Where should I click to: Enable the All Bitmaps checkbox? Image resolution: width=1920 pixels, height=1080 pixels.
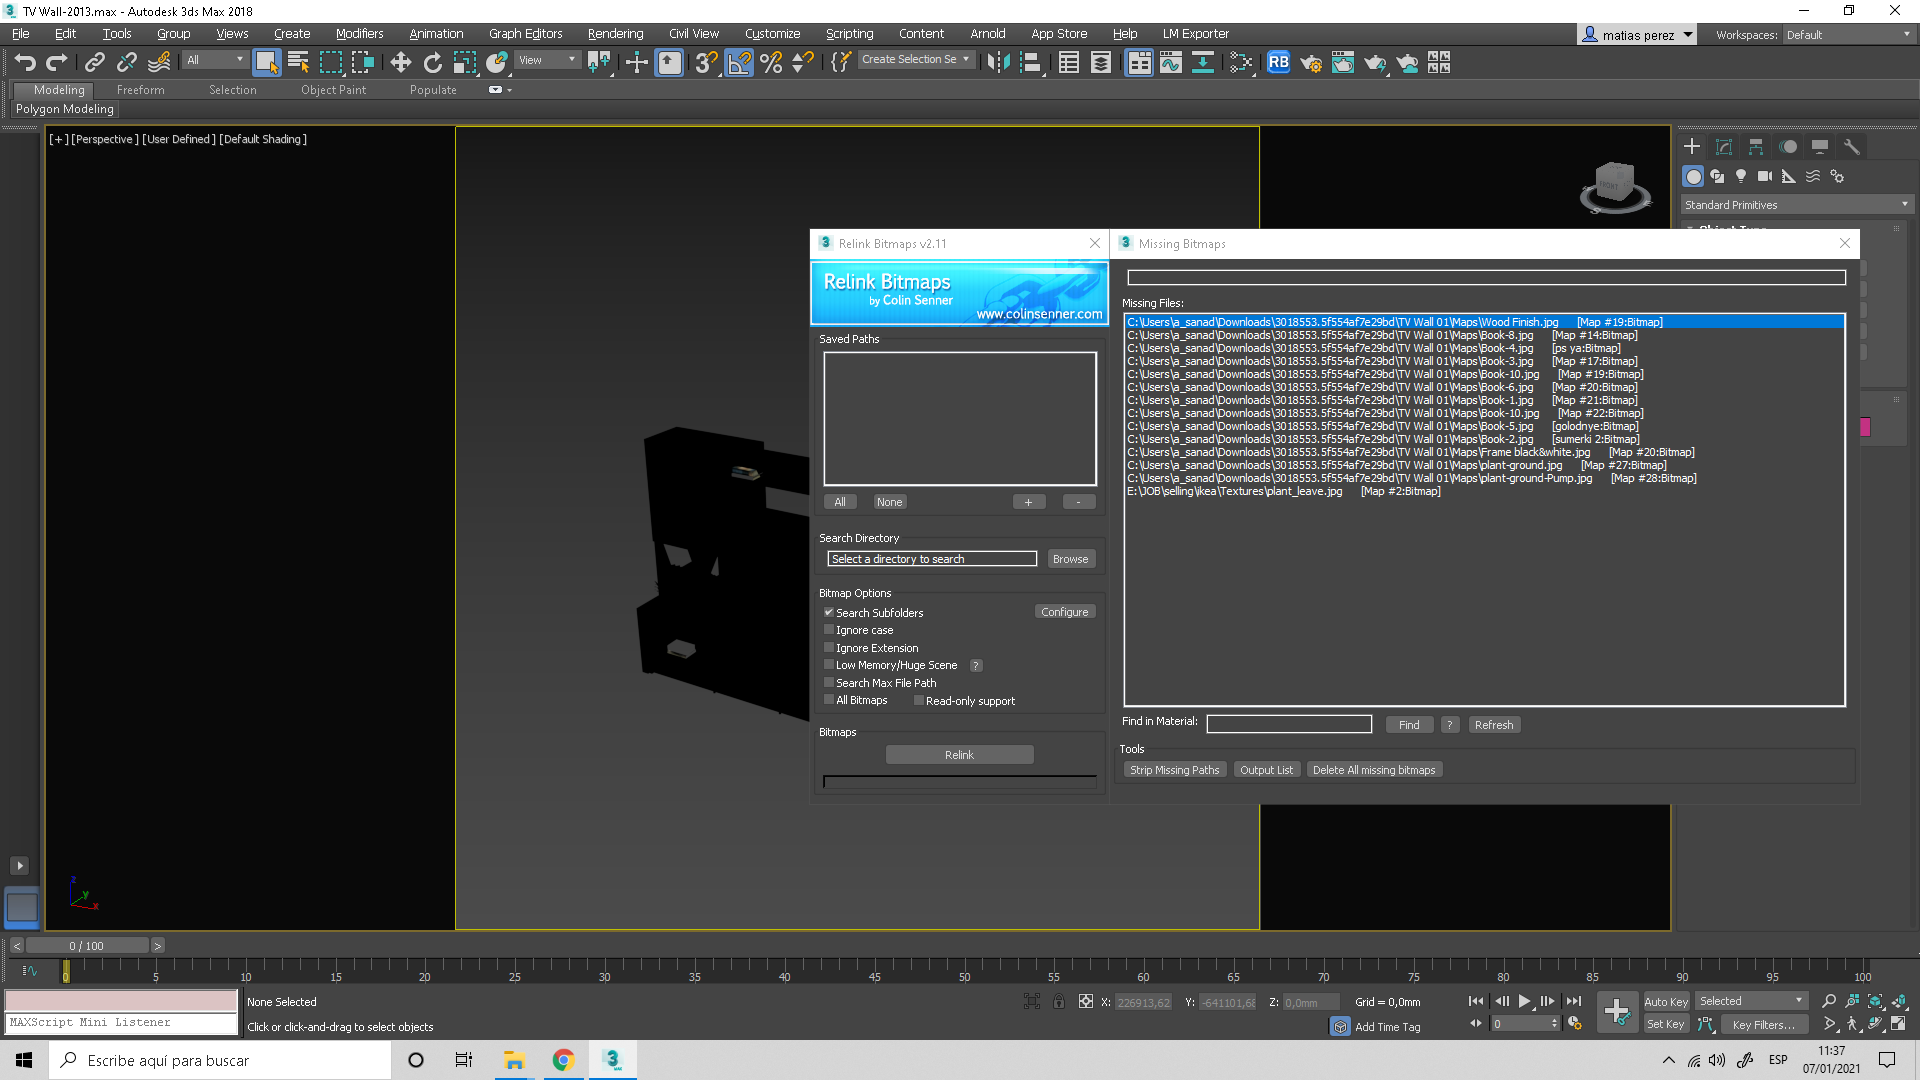828,700
